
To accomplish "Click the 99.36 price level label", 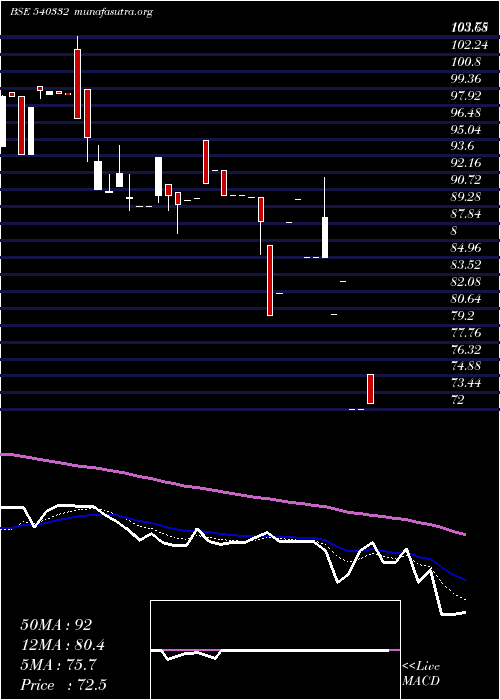I will (x=466, y=78).
